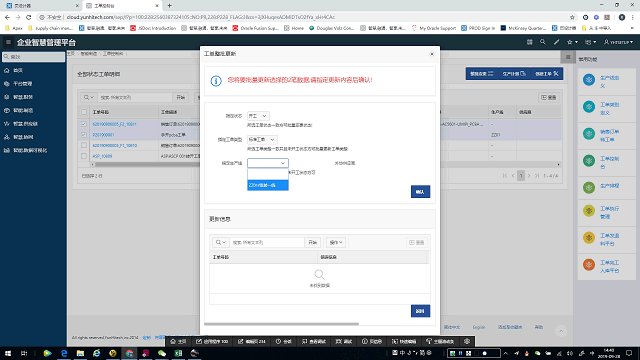The height and width of the screenshot is (360, 640).
Task: Collapse the 指定生产线 production line dropdown
Action: (x=268, y=163)
